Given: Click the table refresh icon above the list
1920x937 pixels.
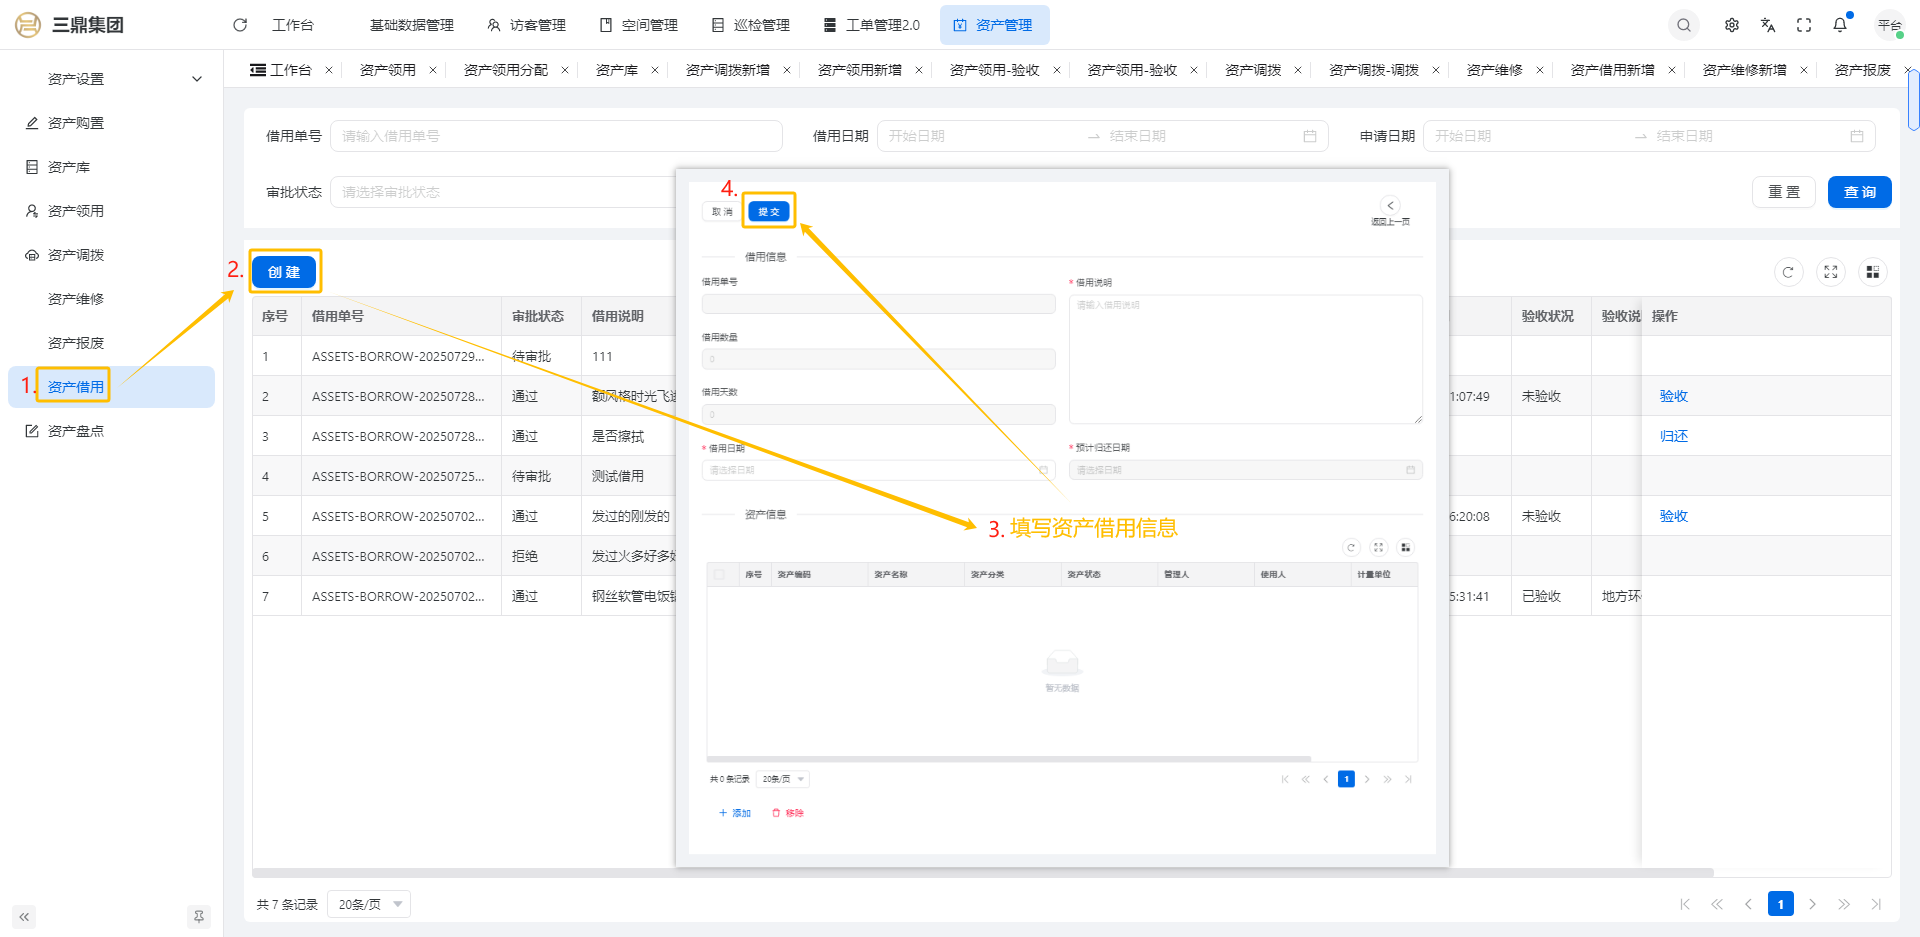Looking at the screenshot, I should (x=1788, y=272).
